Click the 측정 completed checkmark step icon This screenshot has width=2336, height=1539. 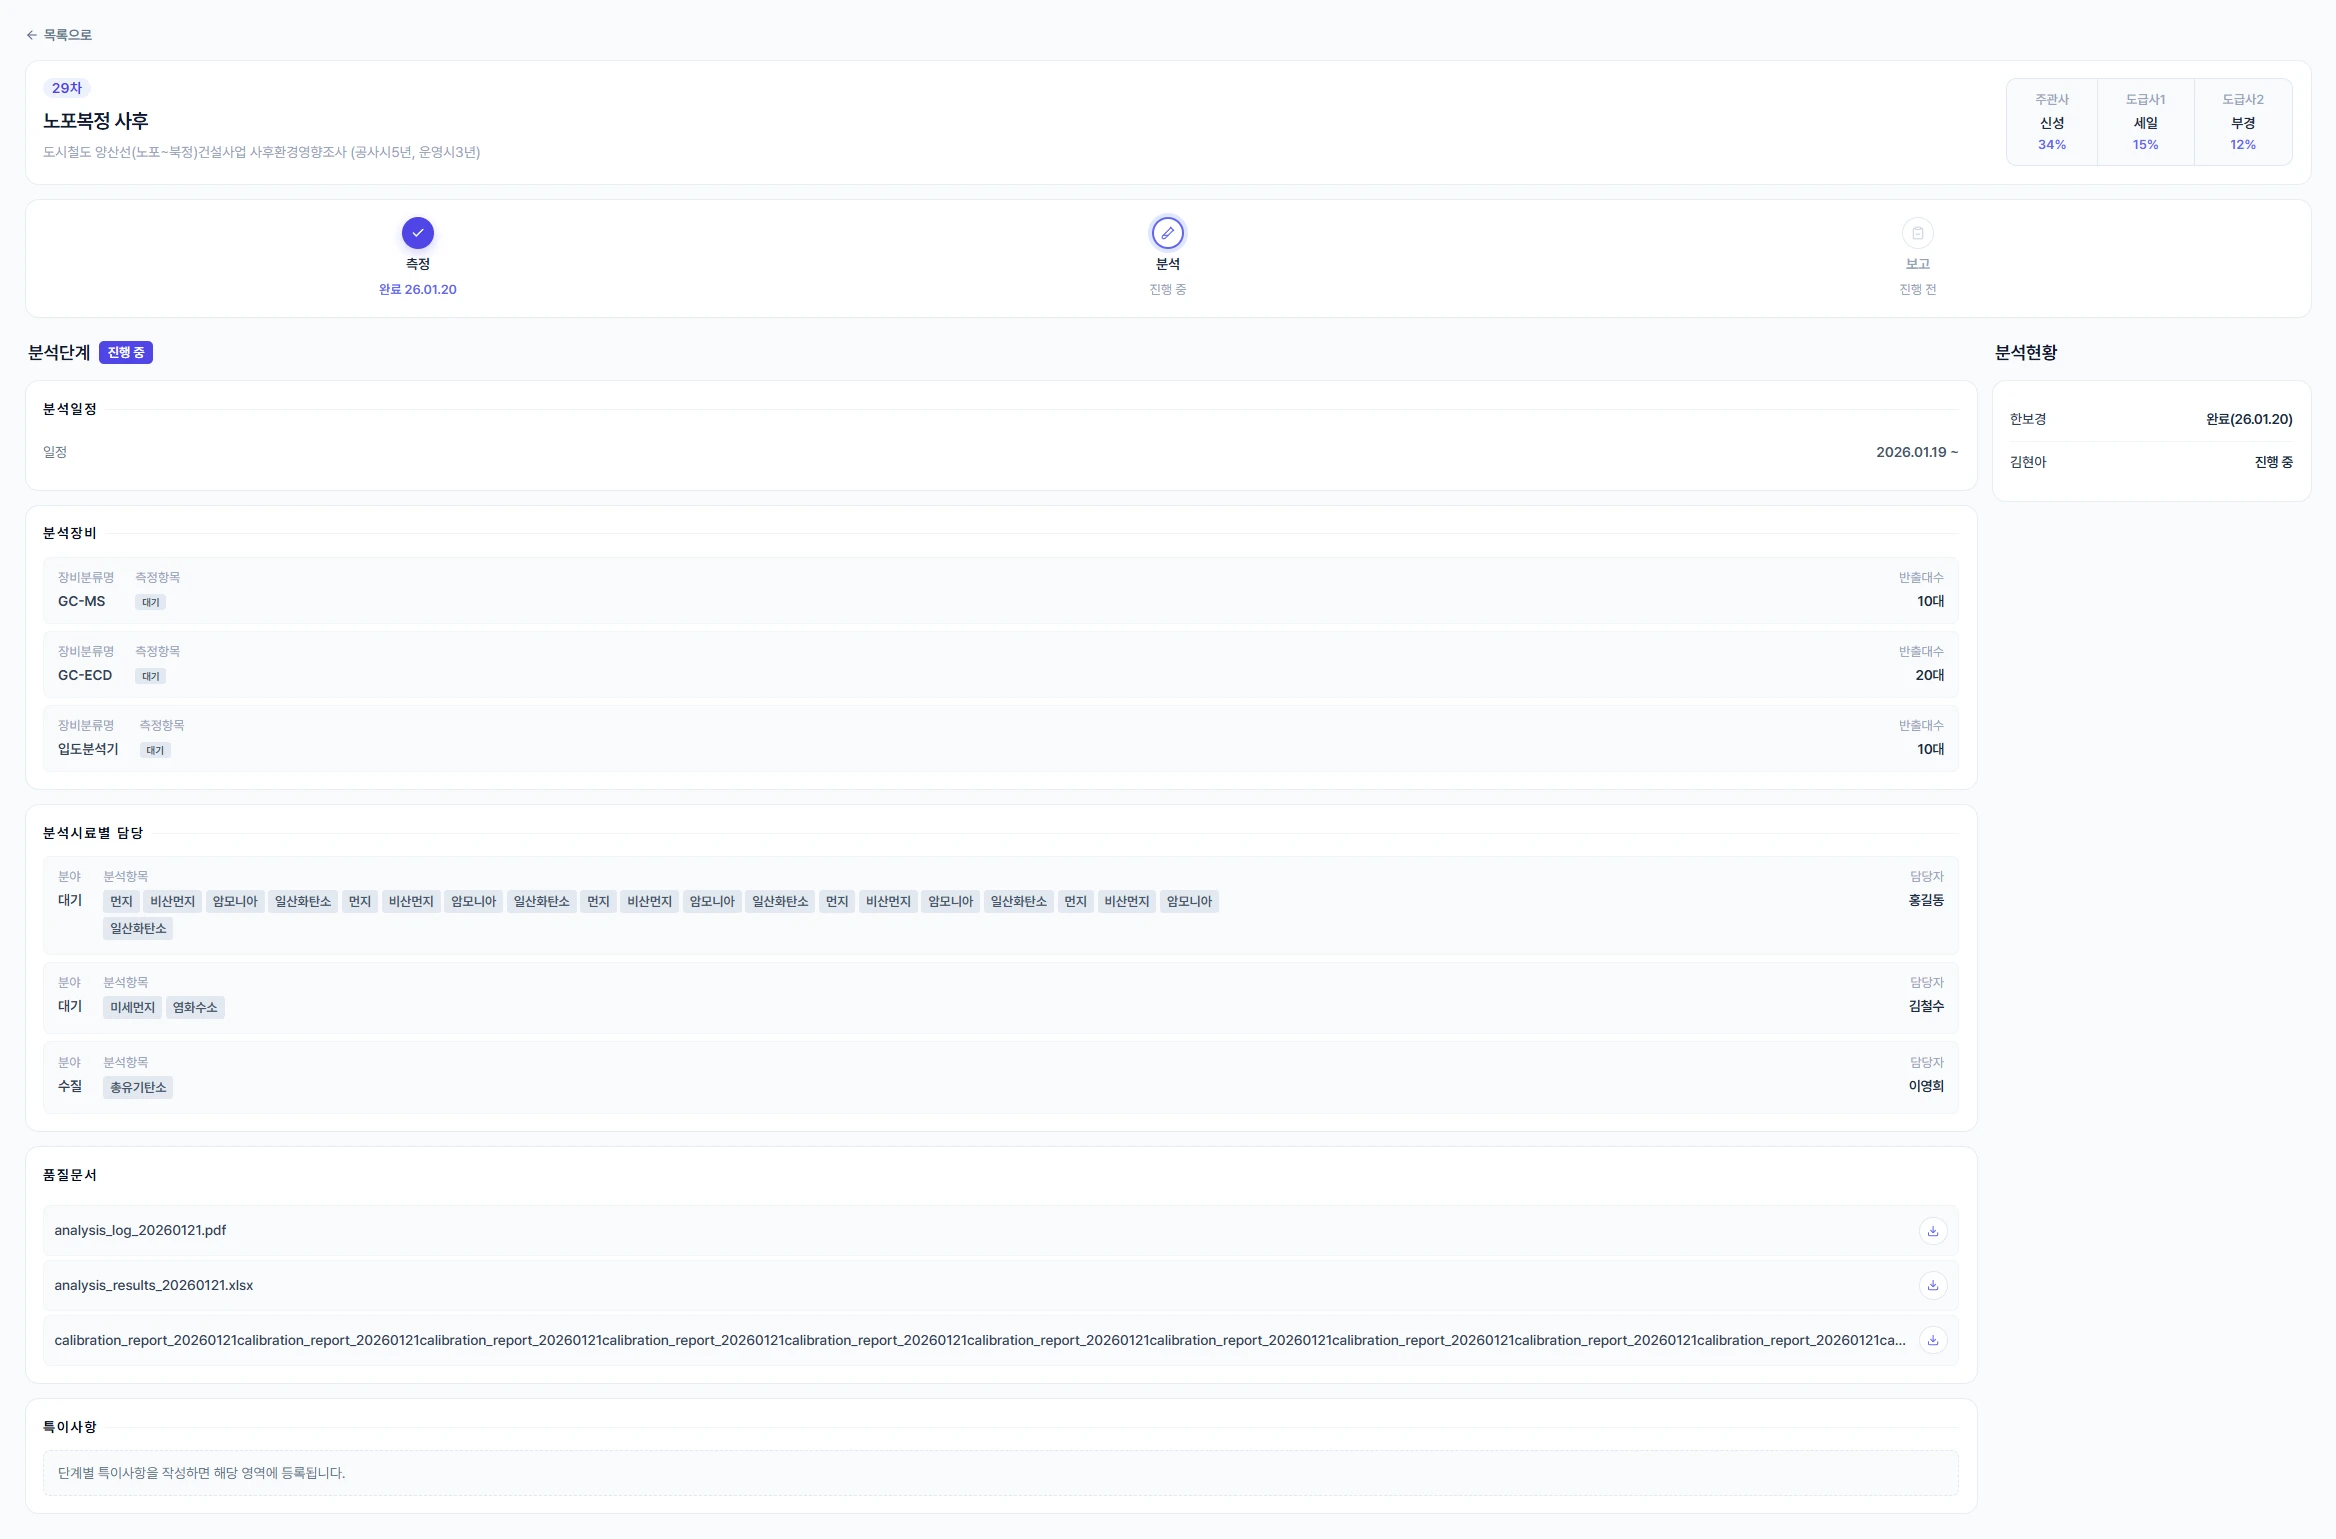(x=418, y=233)
